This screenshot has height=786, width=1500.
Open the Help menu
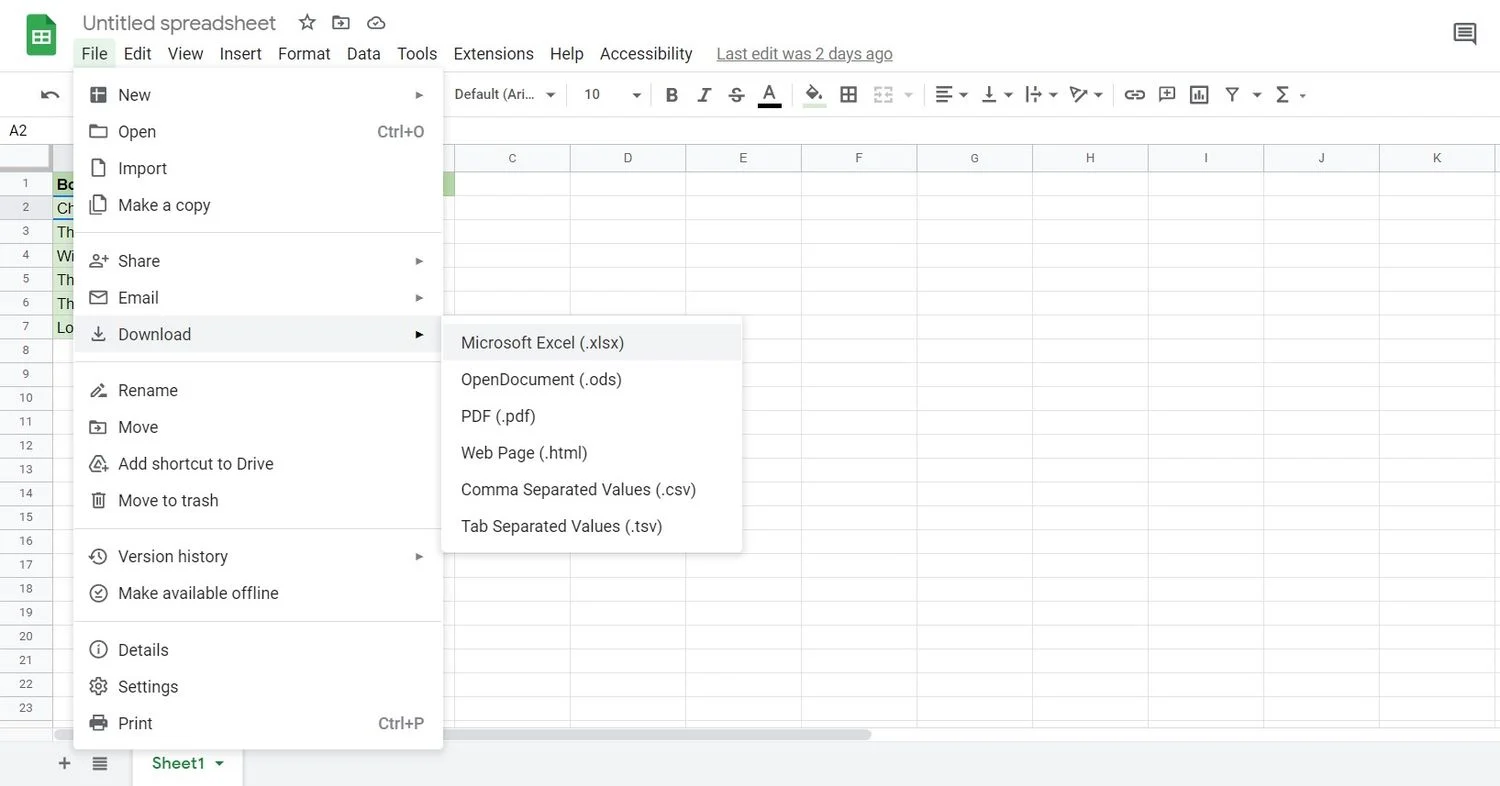click(566, 54)
